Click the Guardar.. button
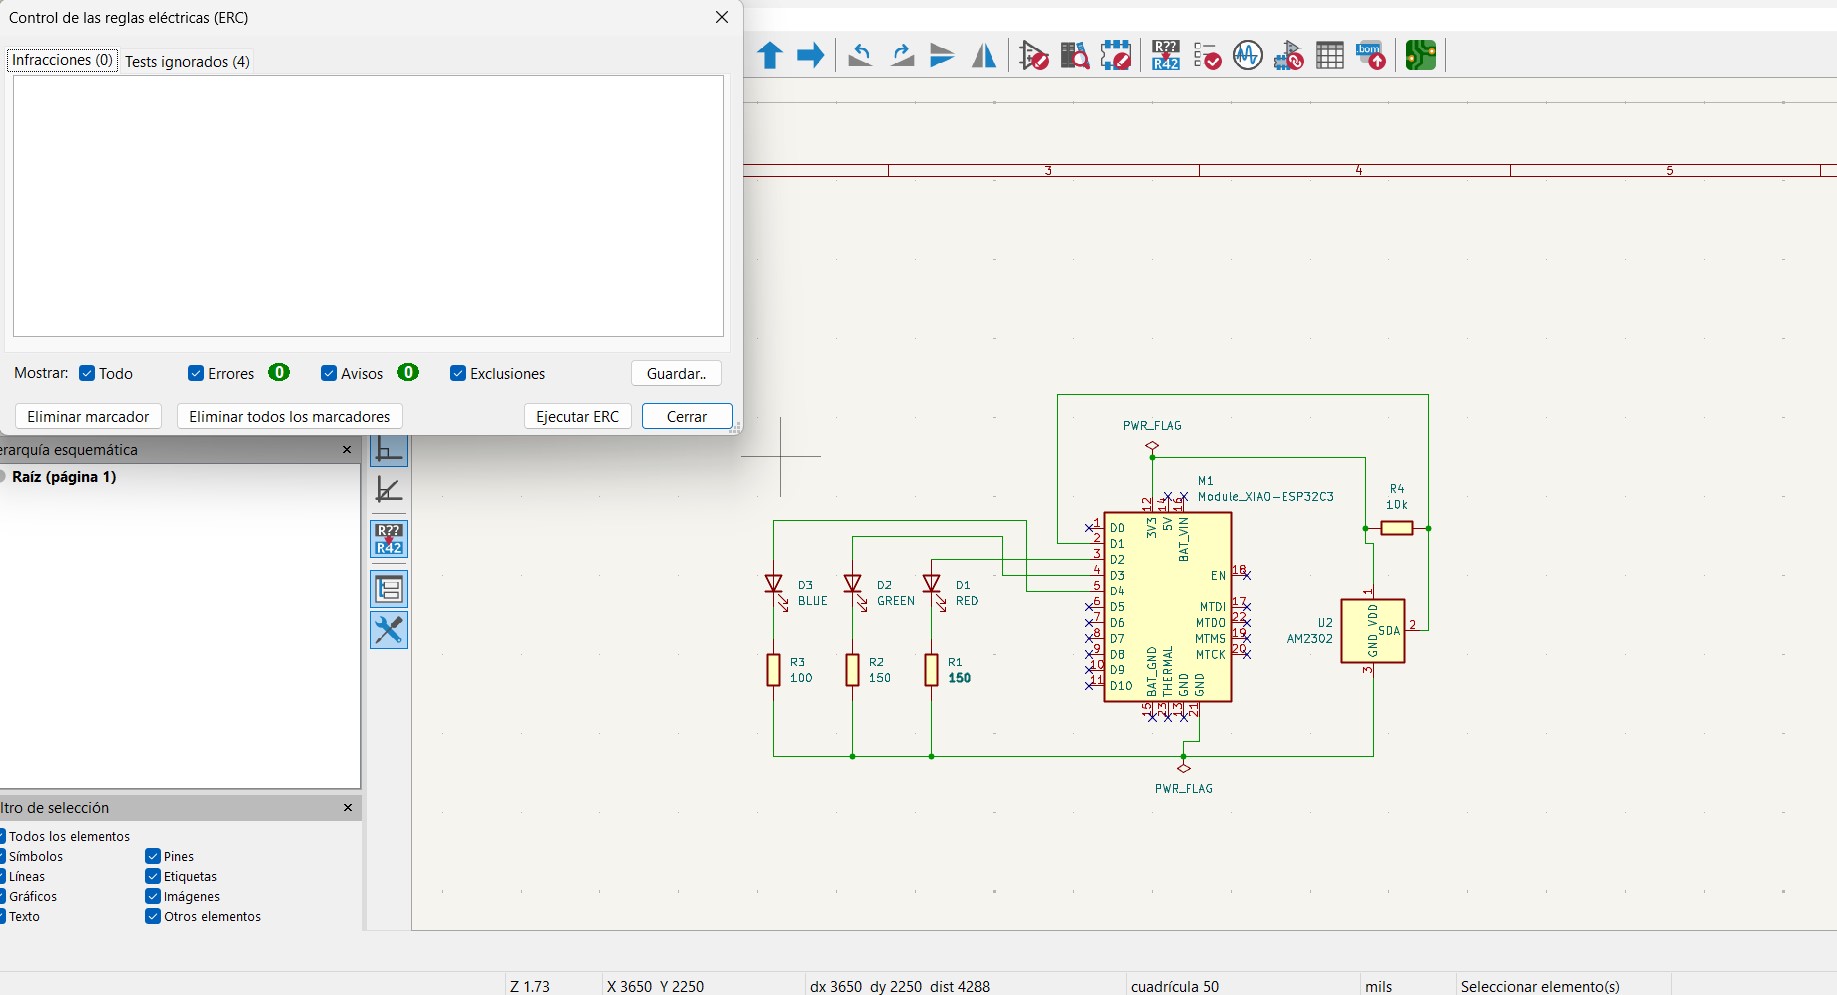 [x=676, y=374]
